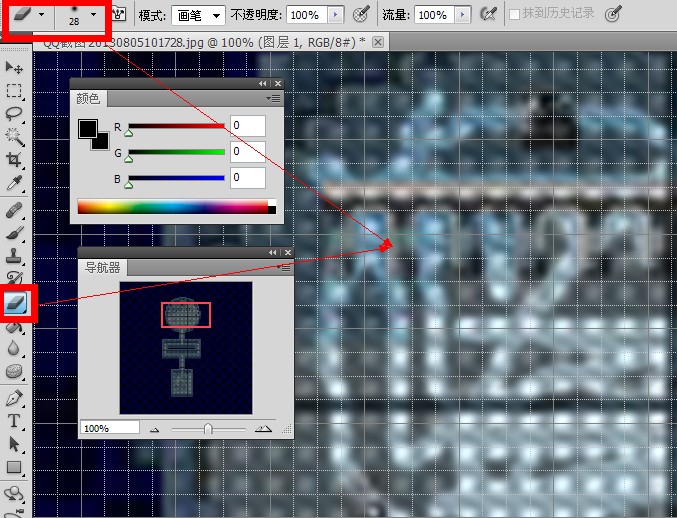Select the Healing Brush tool
This screenshot has height=518, width=677.
tap(14, 211)
